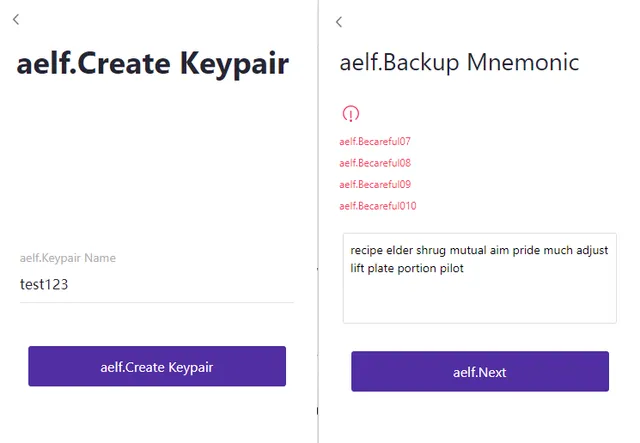Go back from the Backup Mnemonic screen
640x443 pixels.
pyautogui.click(x=339, y=22)
